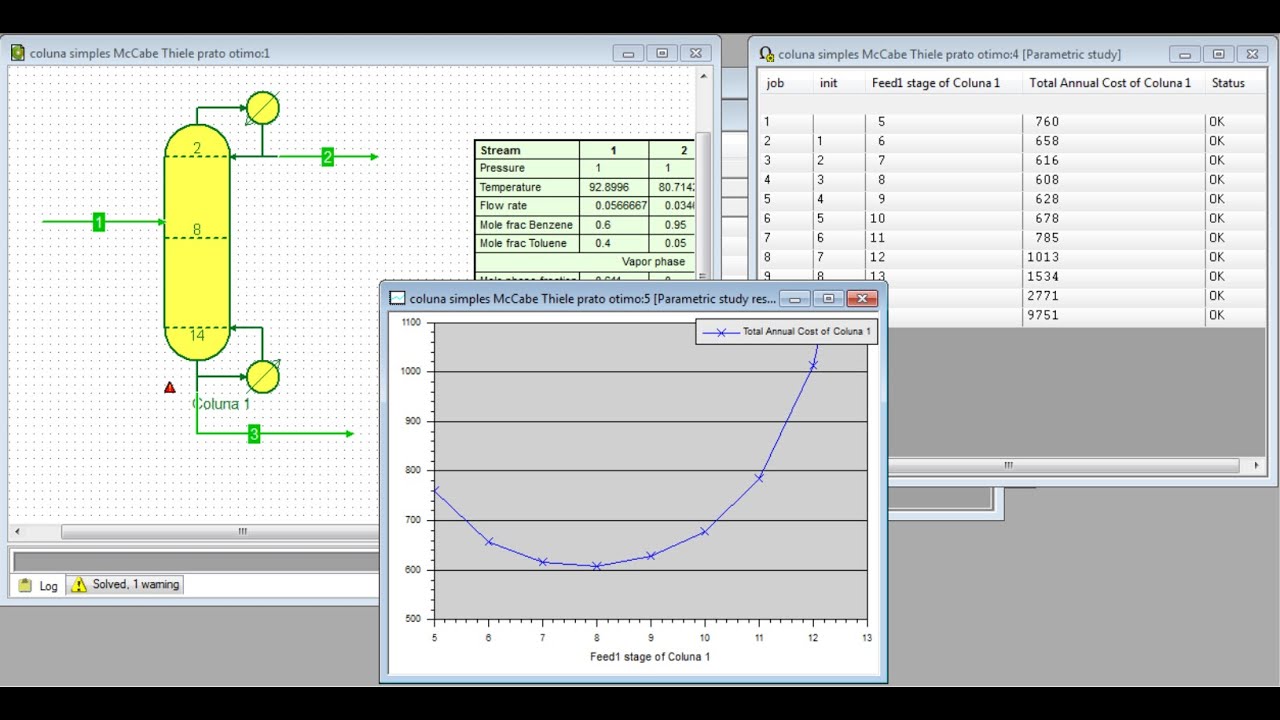Select bottoms stream label 3
The height and width of the screenshot is (720, 1280).
pos(254,434)
